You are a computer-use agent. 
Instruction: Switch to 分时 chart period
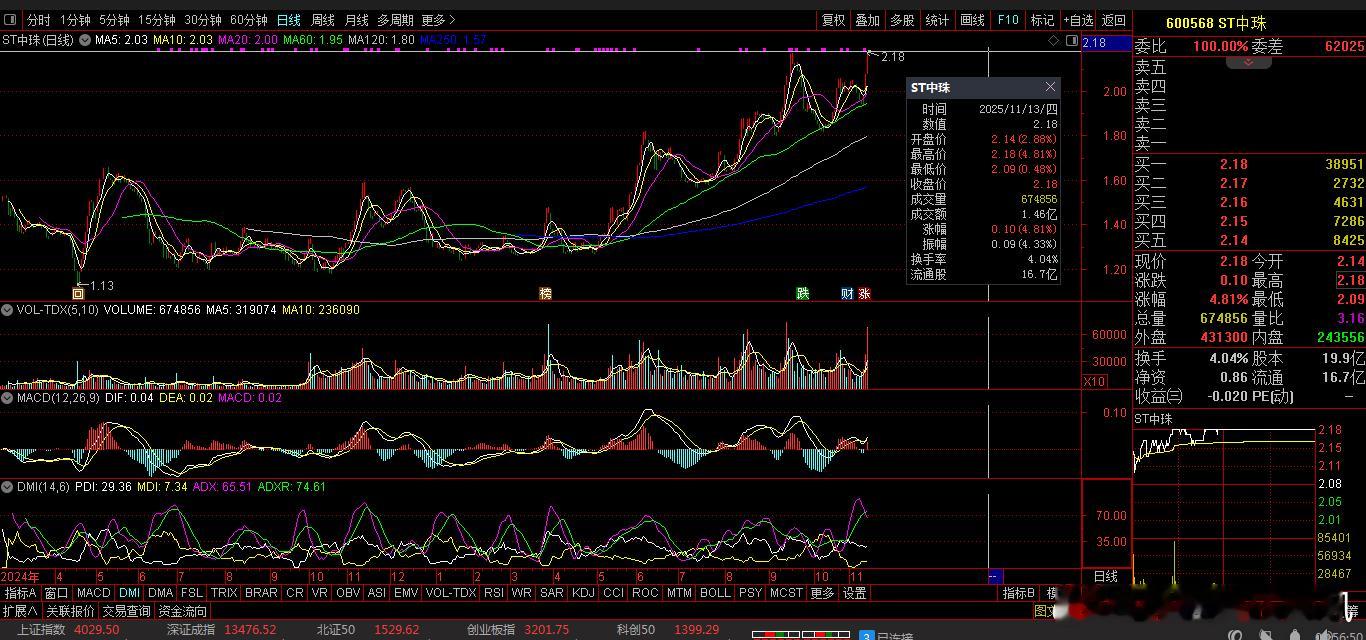point(38,20)
